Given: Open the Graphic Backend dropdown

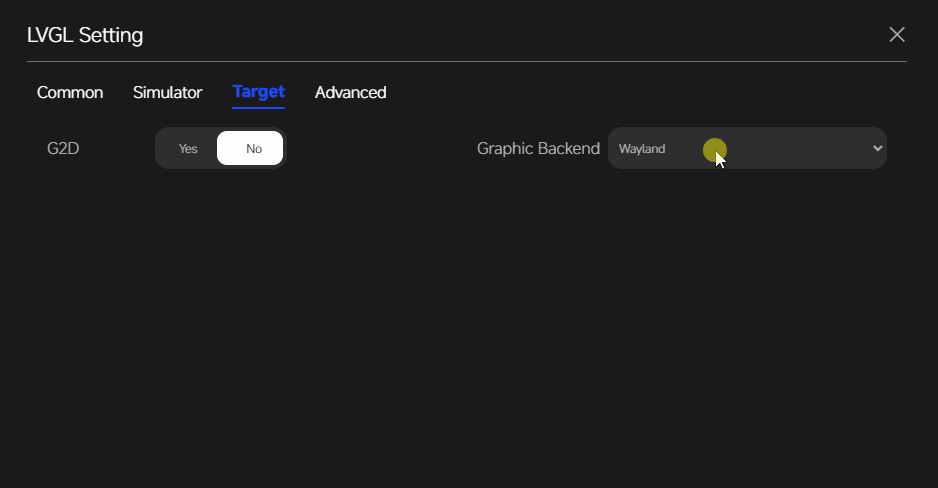Looking at the screenshot, I should pyautogui.click(x=747, y=148).
